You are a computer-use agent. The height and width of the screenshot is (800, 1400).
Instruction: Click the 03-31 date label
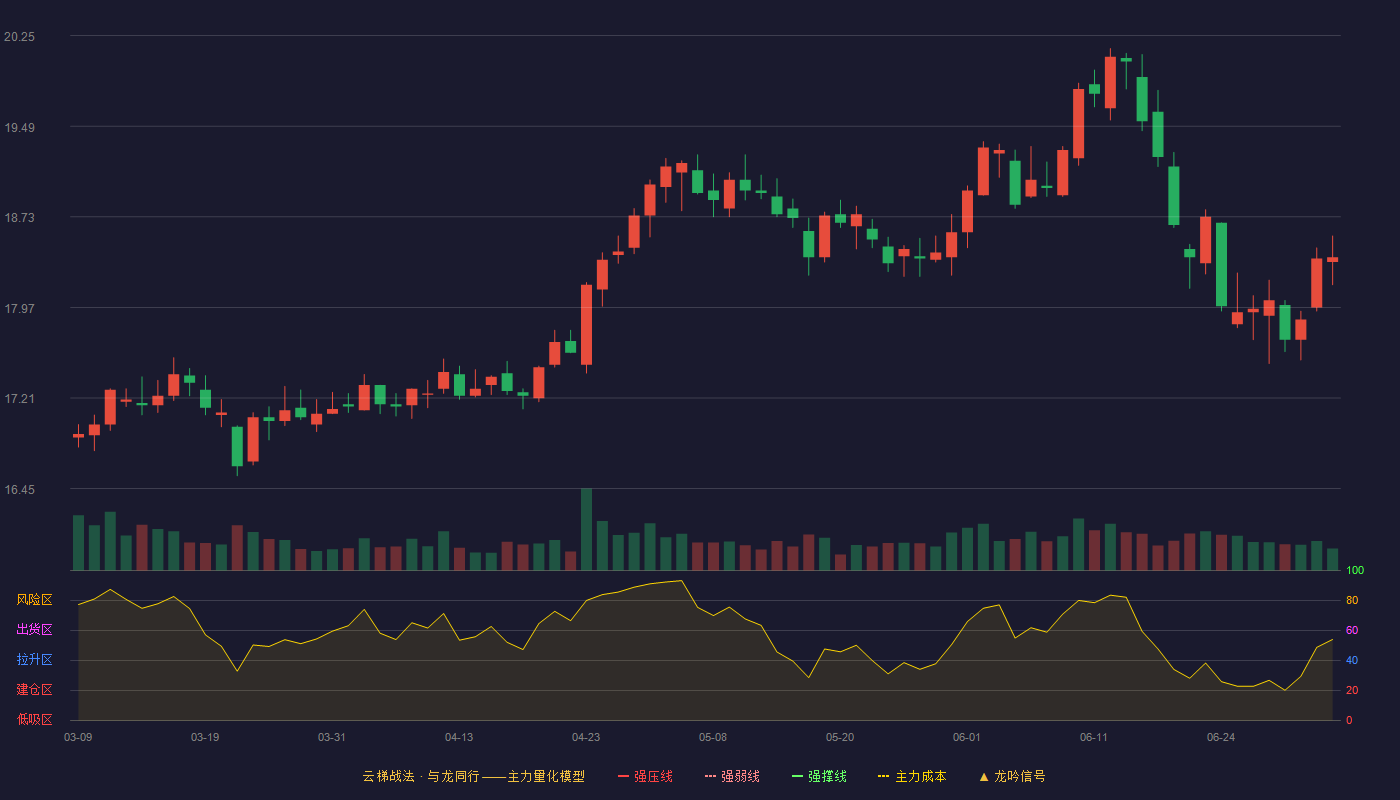[x=332, y=737]
